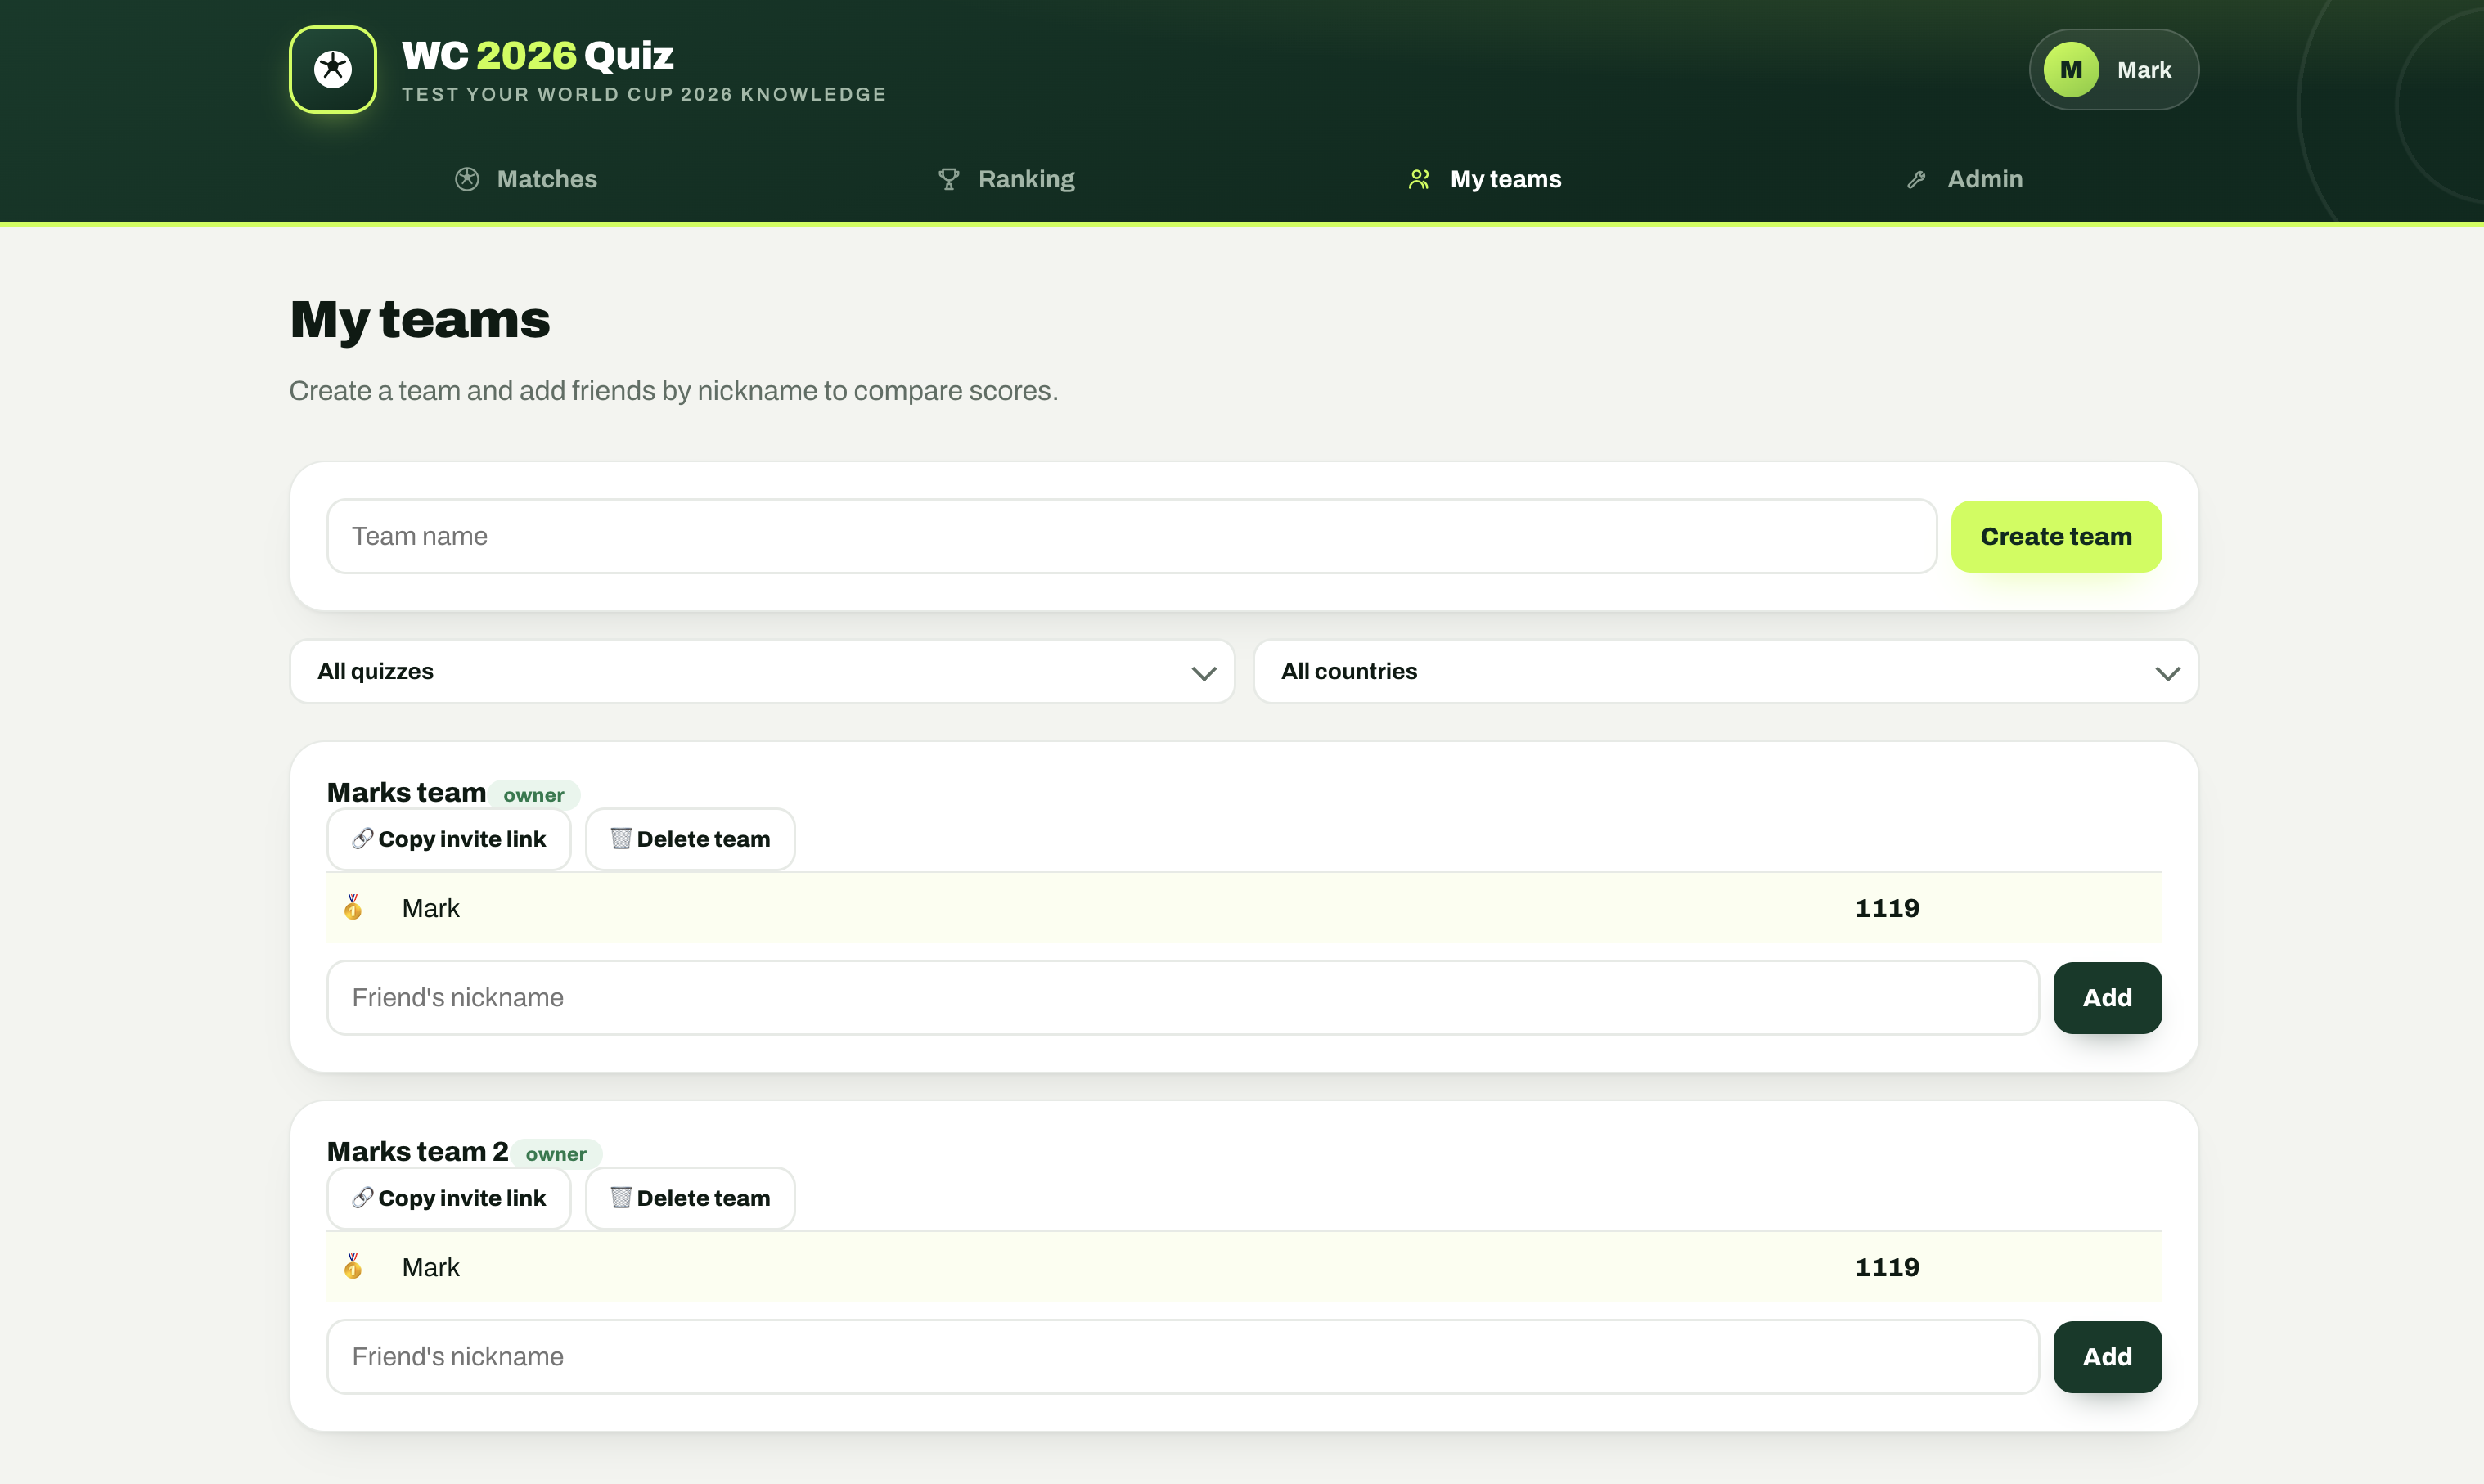Open the Matches tab
The width and height of the screenshot is (2484, 1484).
pos(526,179)
